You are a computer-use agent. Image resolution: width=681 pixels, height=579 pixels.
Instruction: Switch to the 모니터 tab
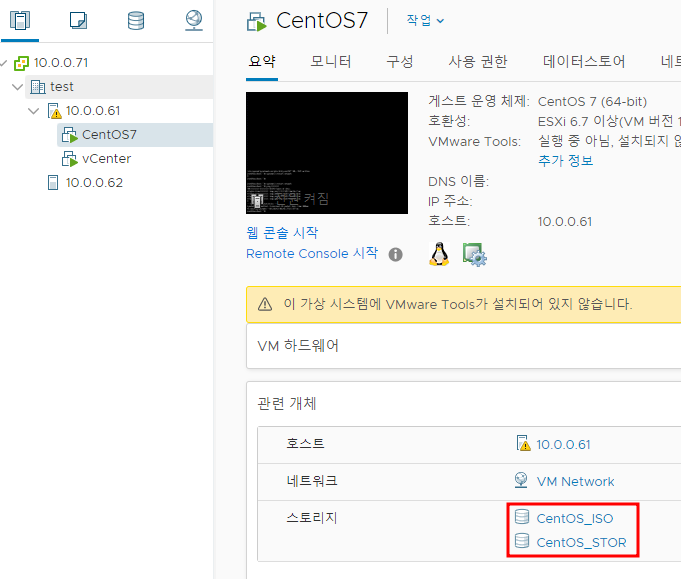point(331,62)
